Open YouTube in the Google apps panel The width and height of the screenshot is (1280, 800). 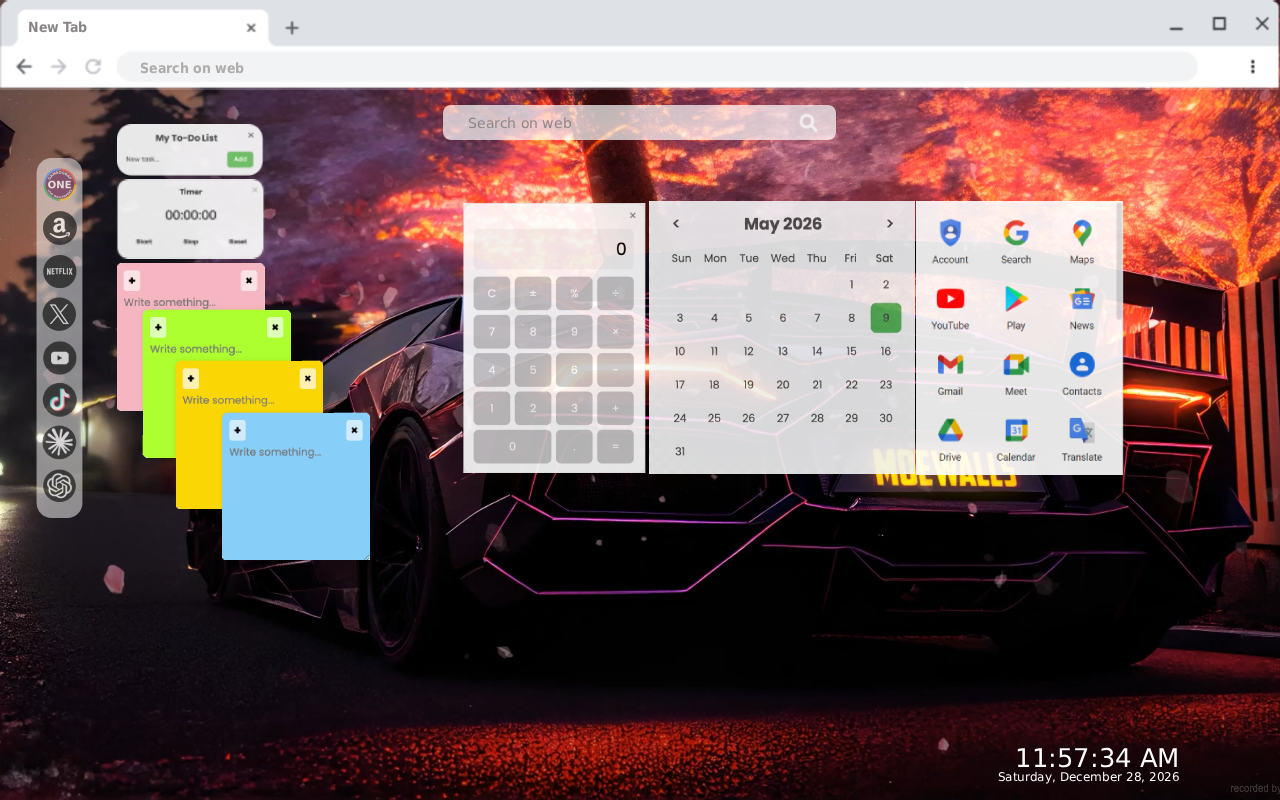950,308
